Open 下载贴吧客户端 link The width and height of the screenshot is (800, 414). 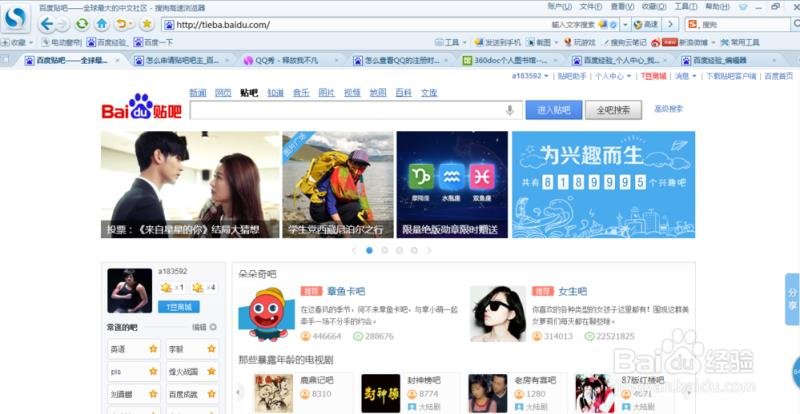(731, 76)
